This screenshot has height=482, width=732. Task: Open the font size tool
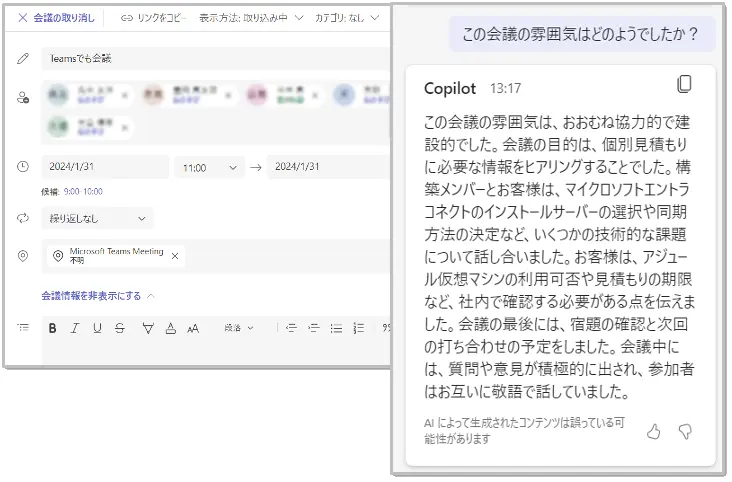click(193, 329)
